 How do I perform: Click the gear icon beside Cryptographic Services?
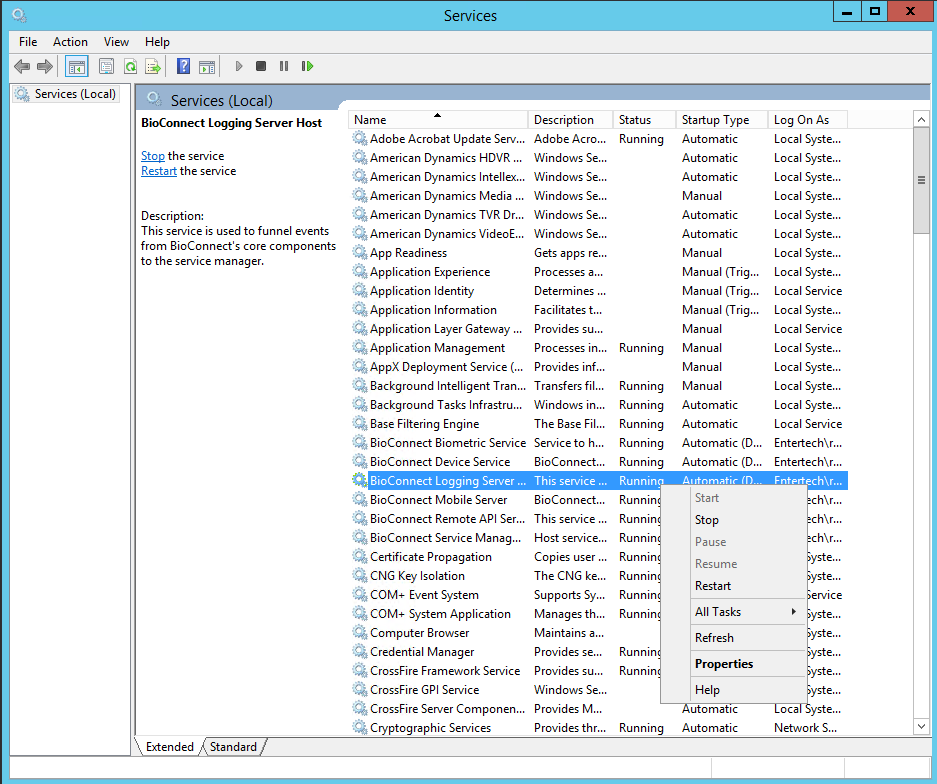360,728
